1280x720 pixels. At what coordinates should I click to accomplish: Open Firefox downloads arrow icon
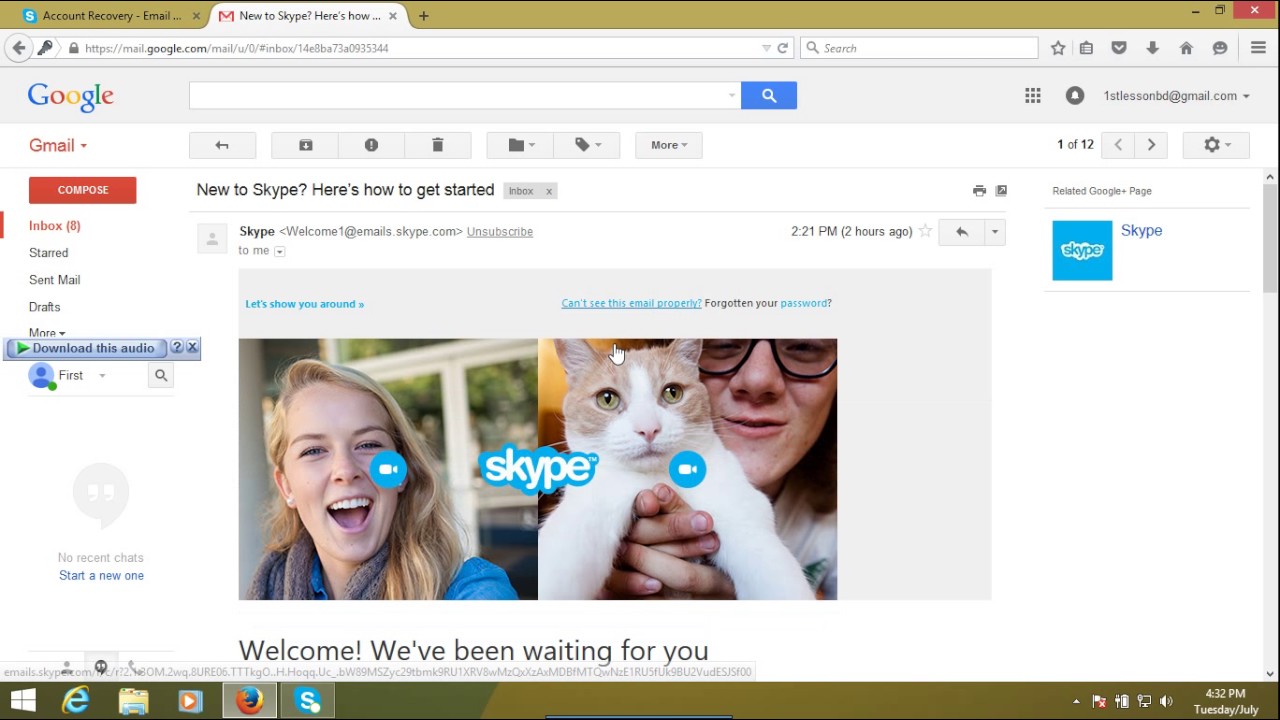click(x=1152, y=48)
